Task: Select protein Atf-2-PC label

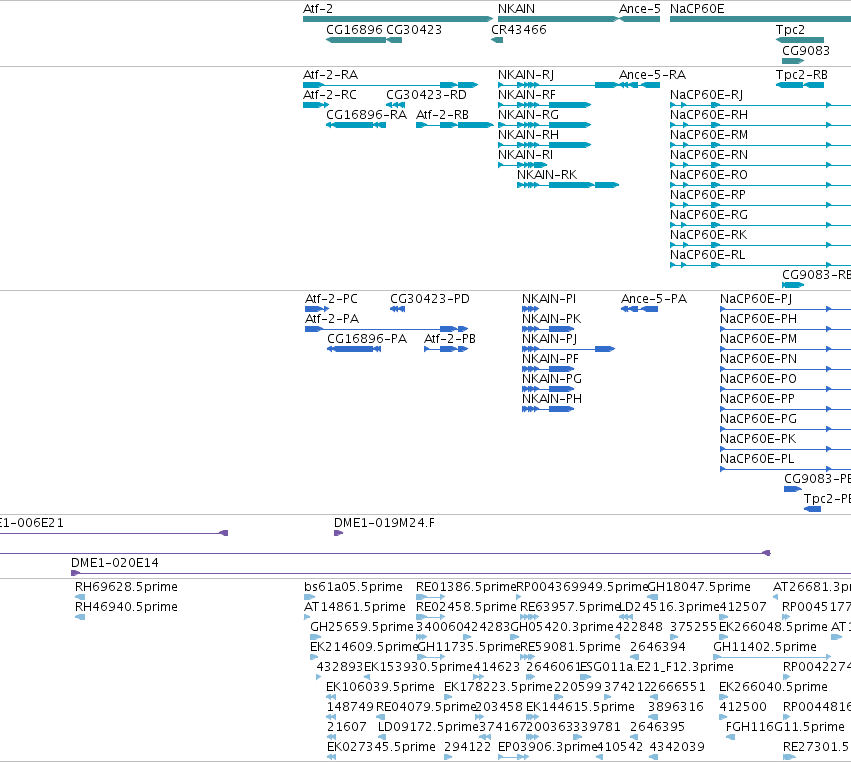Action: (332, 299)
